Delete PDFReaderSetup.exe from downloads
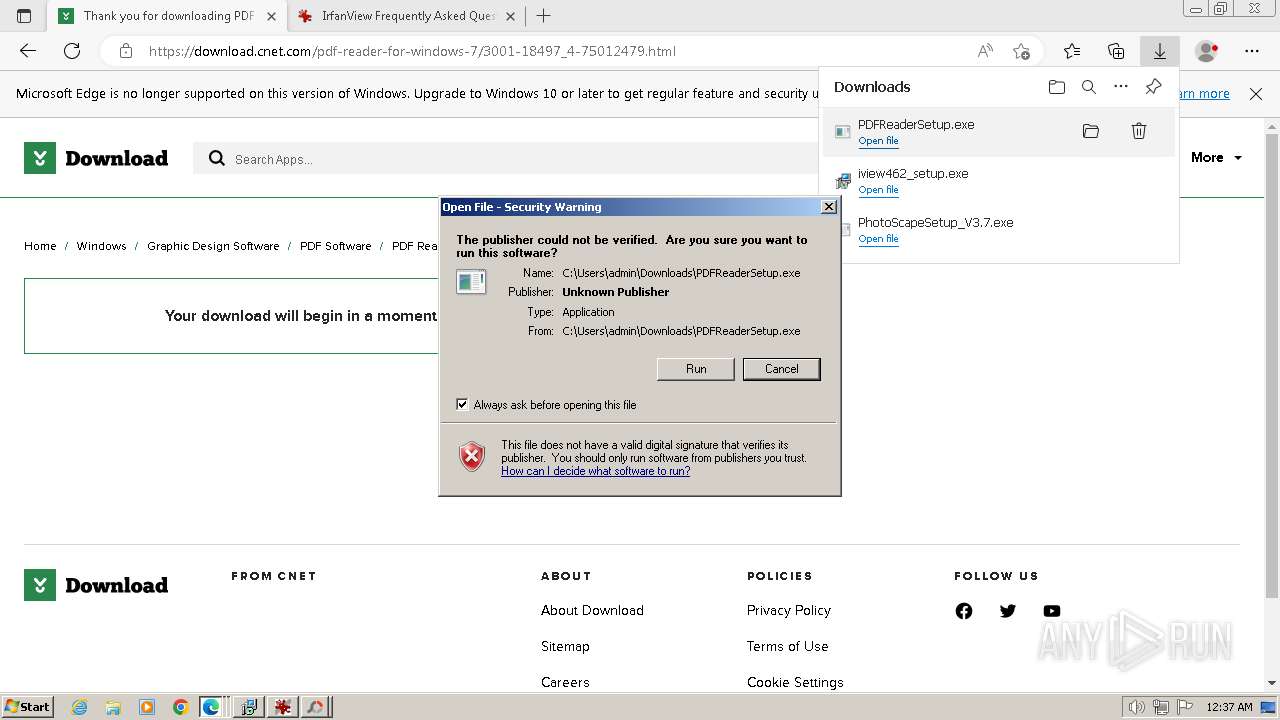The image size is (1280, 720). 1139,131
